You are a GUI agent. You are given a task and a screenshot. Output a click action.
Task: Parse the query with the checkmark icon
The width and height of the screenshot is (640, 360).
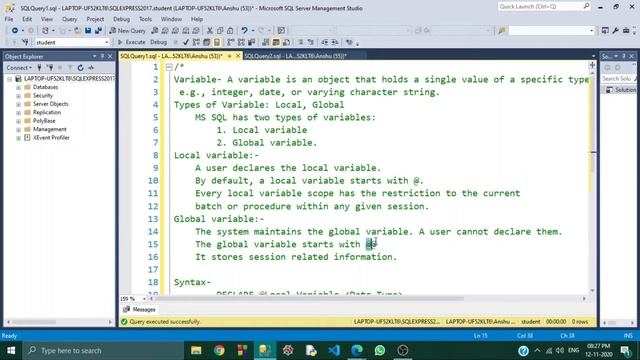(x=186, y=42)
